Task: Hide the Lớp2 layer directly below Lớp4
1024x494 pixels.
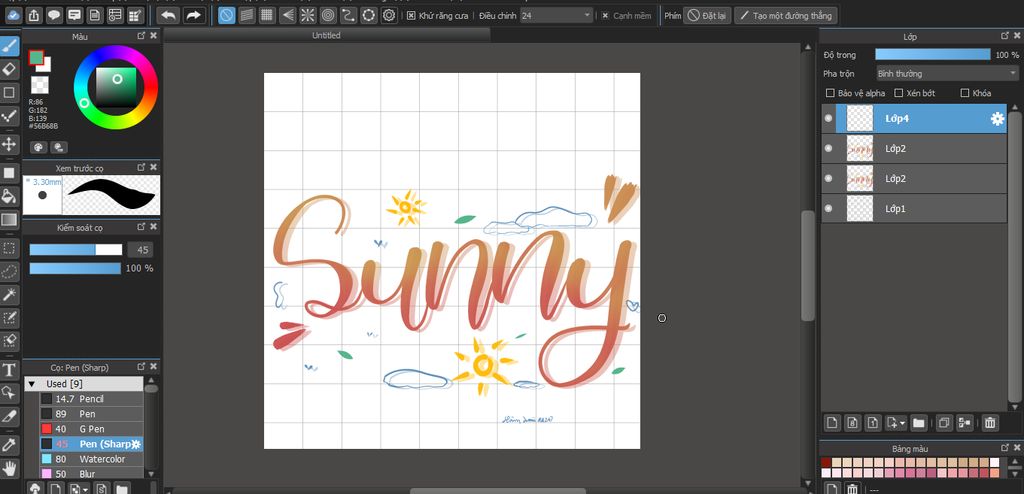Action: (829, 148)
